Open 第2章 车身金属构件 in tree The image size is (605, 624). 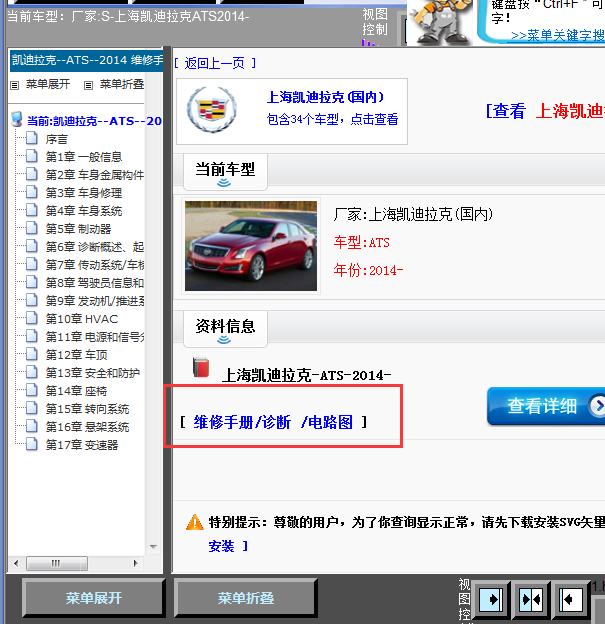95,175
